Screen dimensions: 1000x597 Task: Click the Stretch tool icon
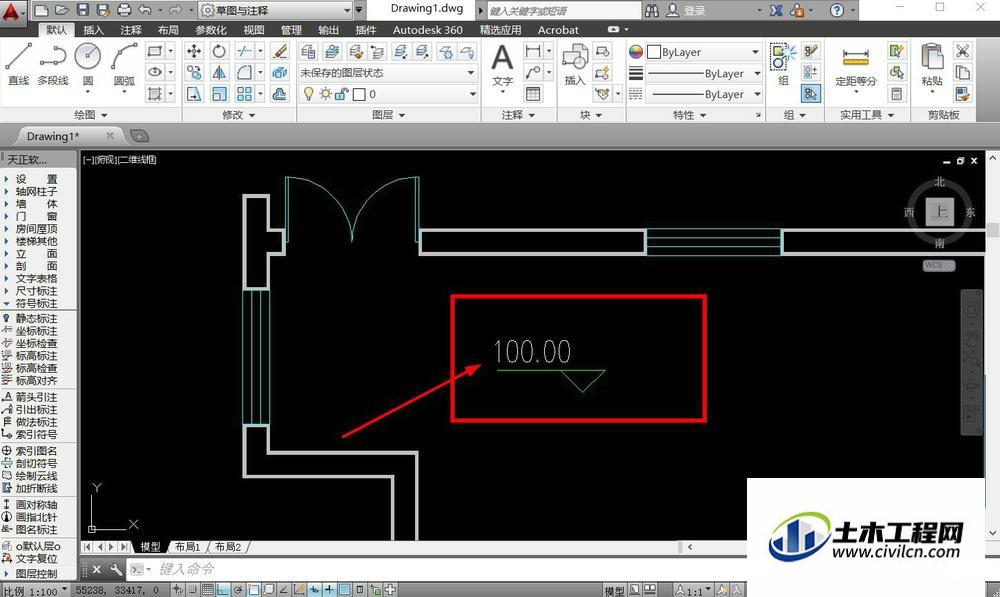coord(194,94)
